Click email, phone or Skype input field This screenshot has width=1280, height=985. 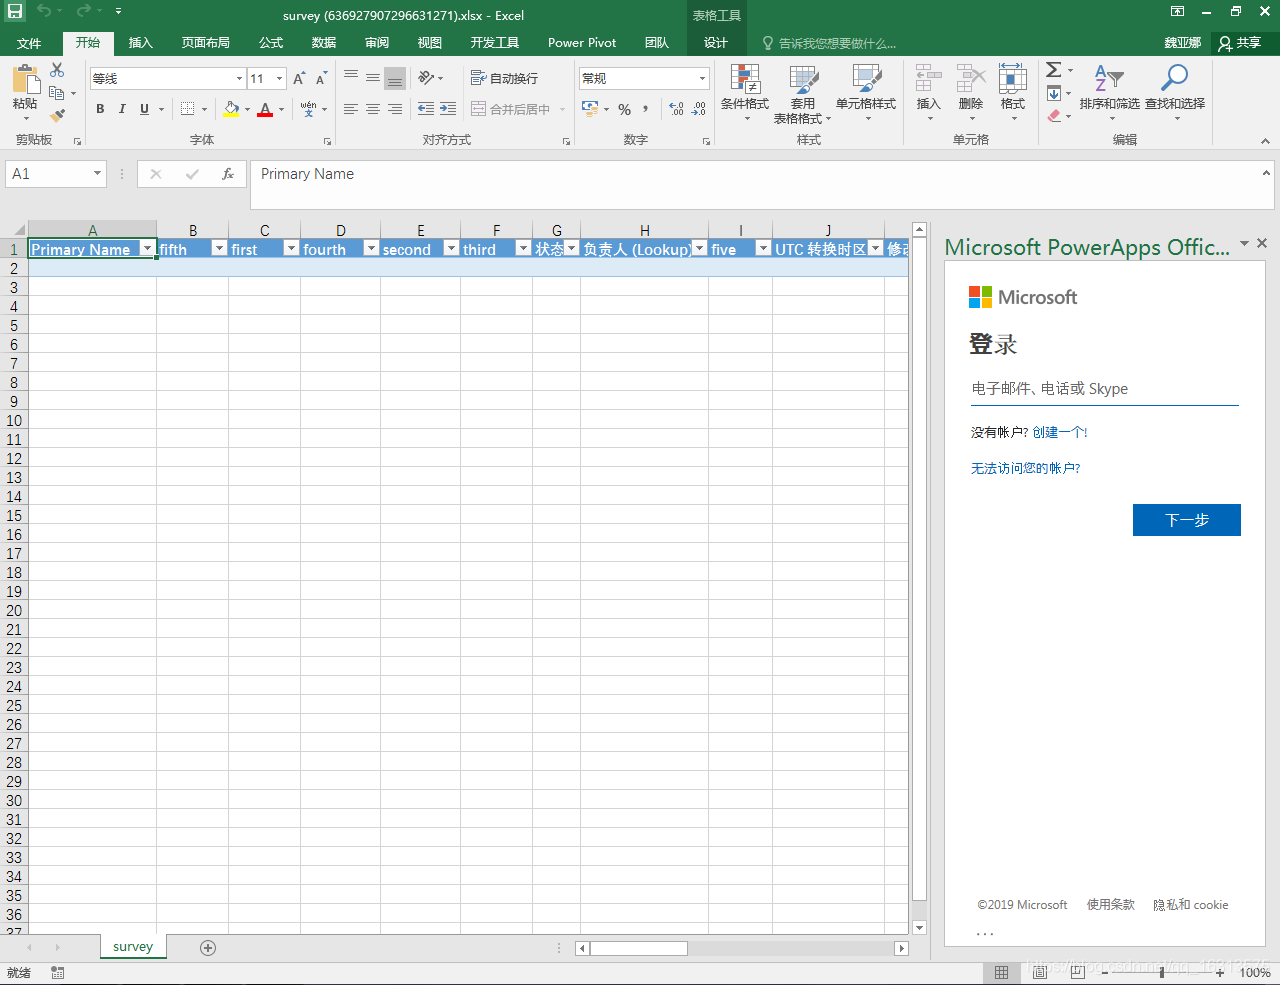[x=1105, y=389]
